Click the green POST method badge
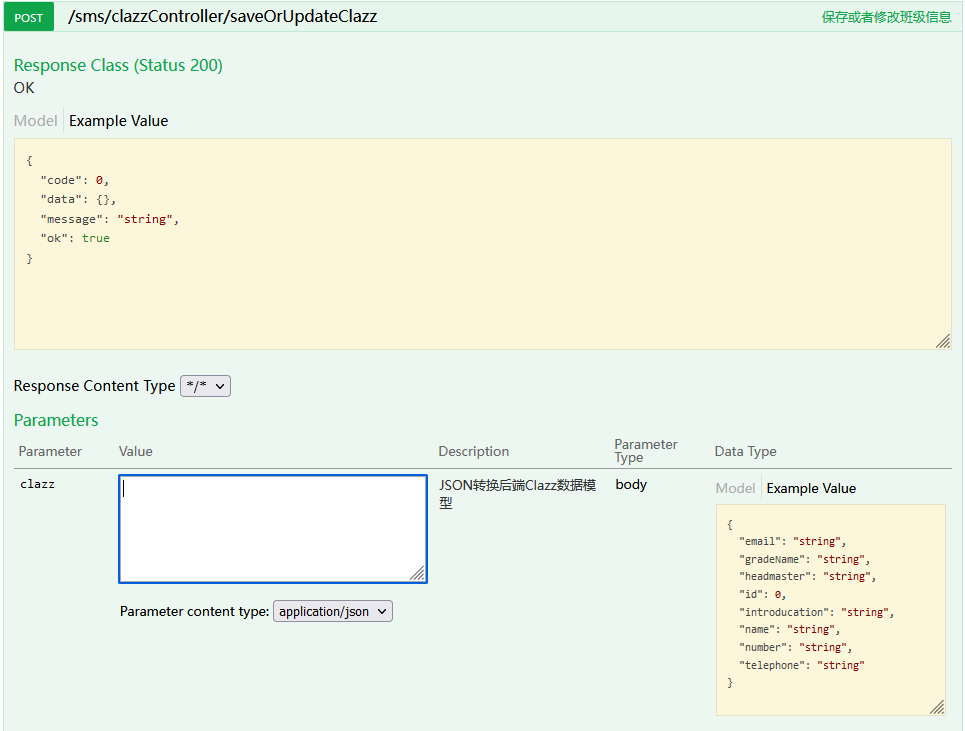Screen dimensions: 965x731 point(29,17)
